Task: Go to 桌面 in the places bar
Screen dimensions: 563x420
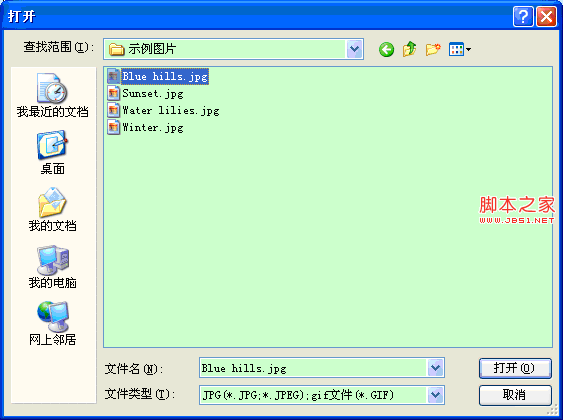Action: pos(52,153)
